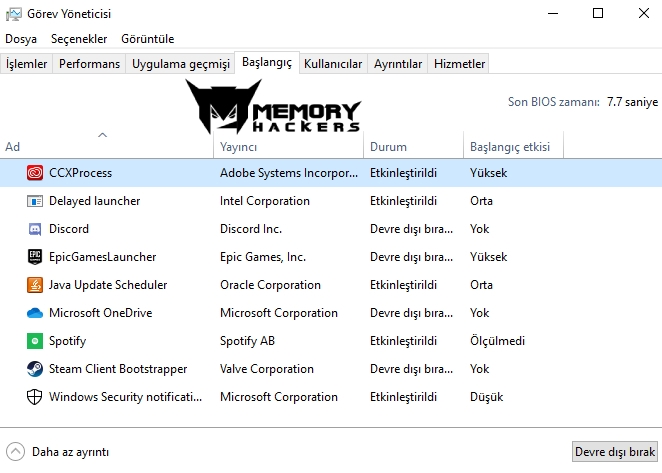Switch to the Uygulama geçmişi tab

pyautogui.click(x=181, y=64)
